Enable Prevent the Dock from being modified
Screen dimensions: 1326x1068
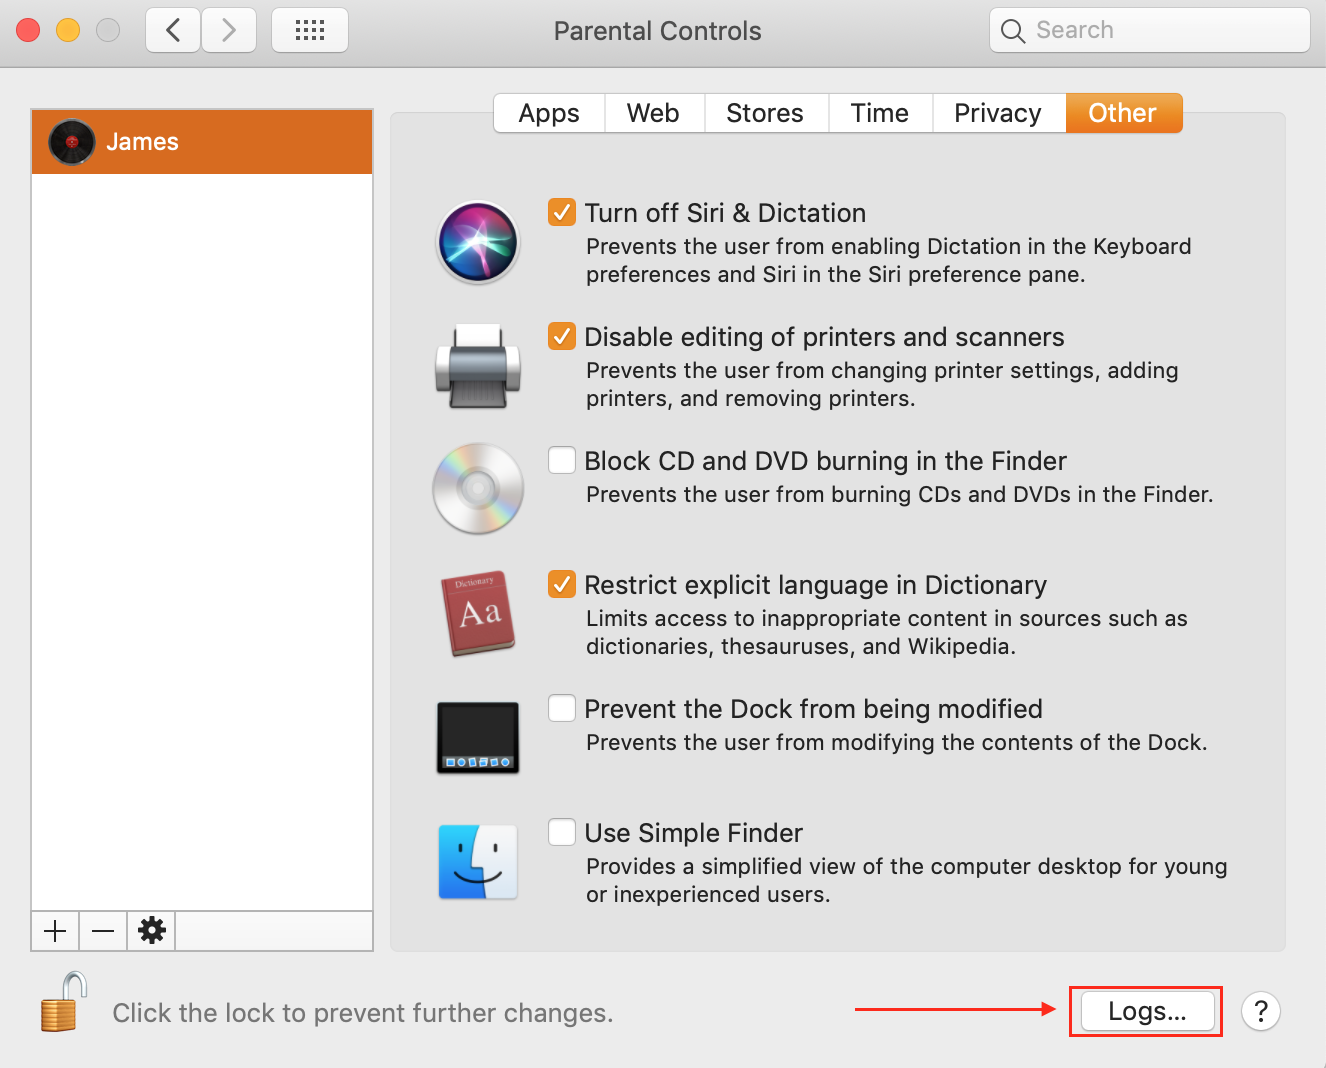(562, 708)
